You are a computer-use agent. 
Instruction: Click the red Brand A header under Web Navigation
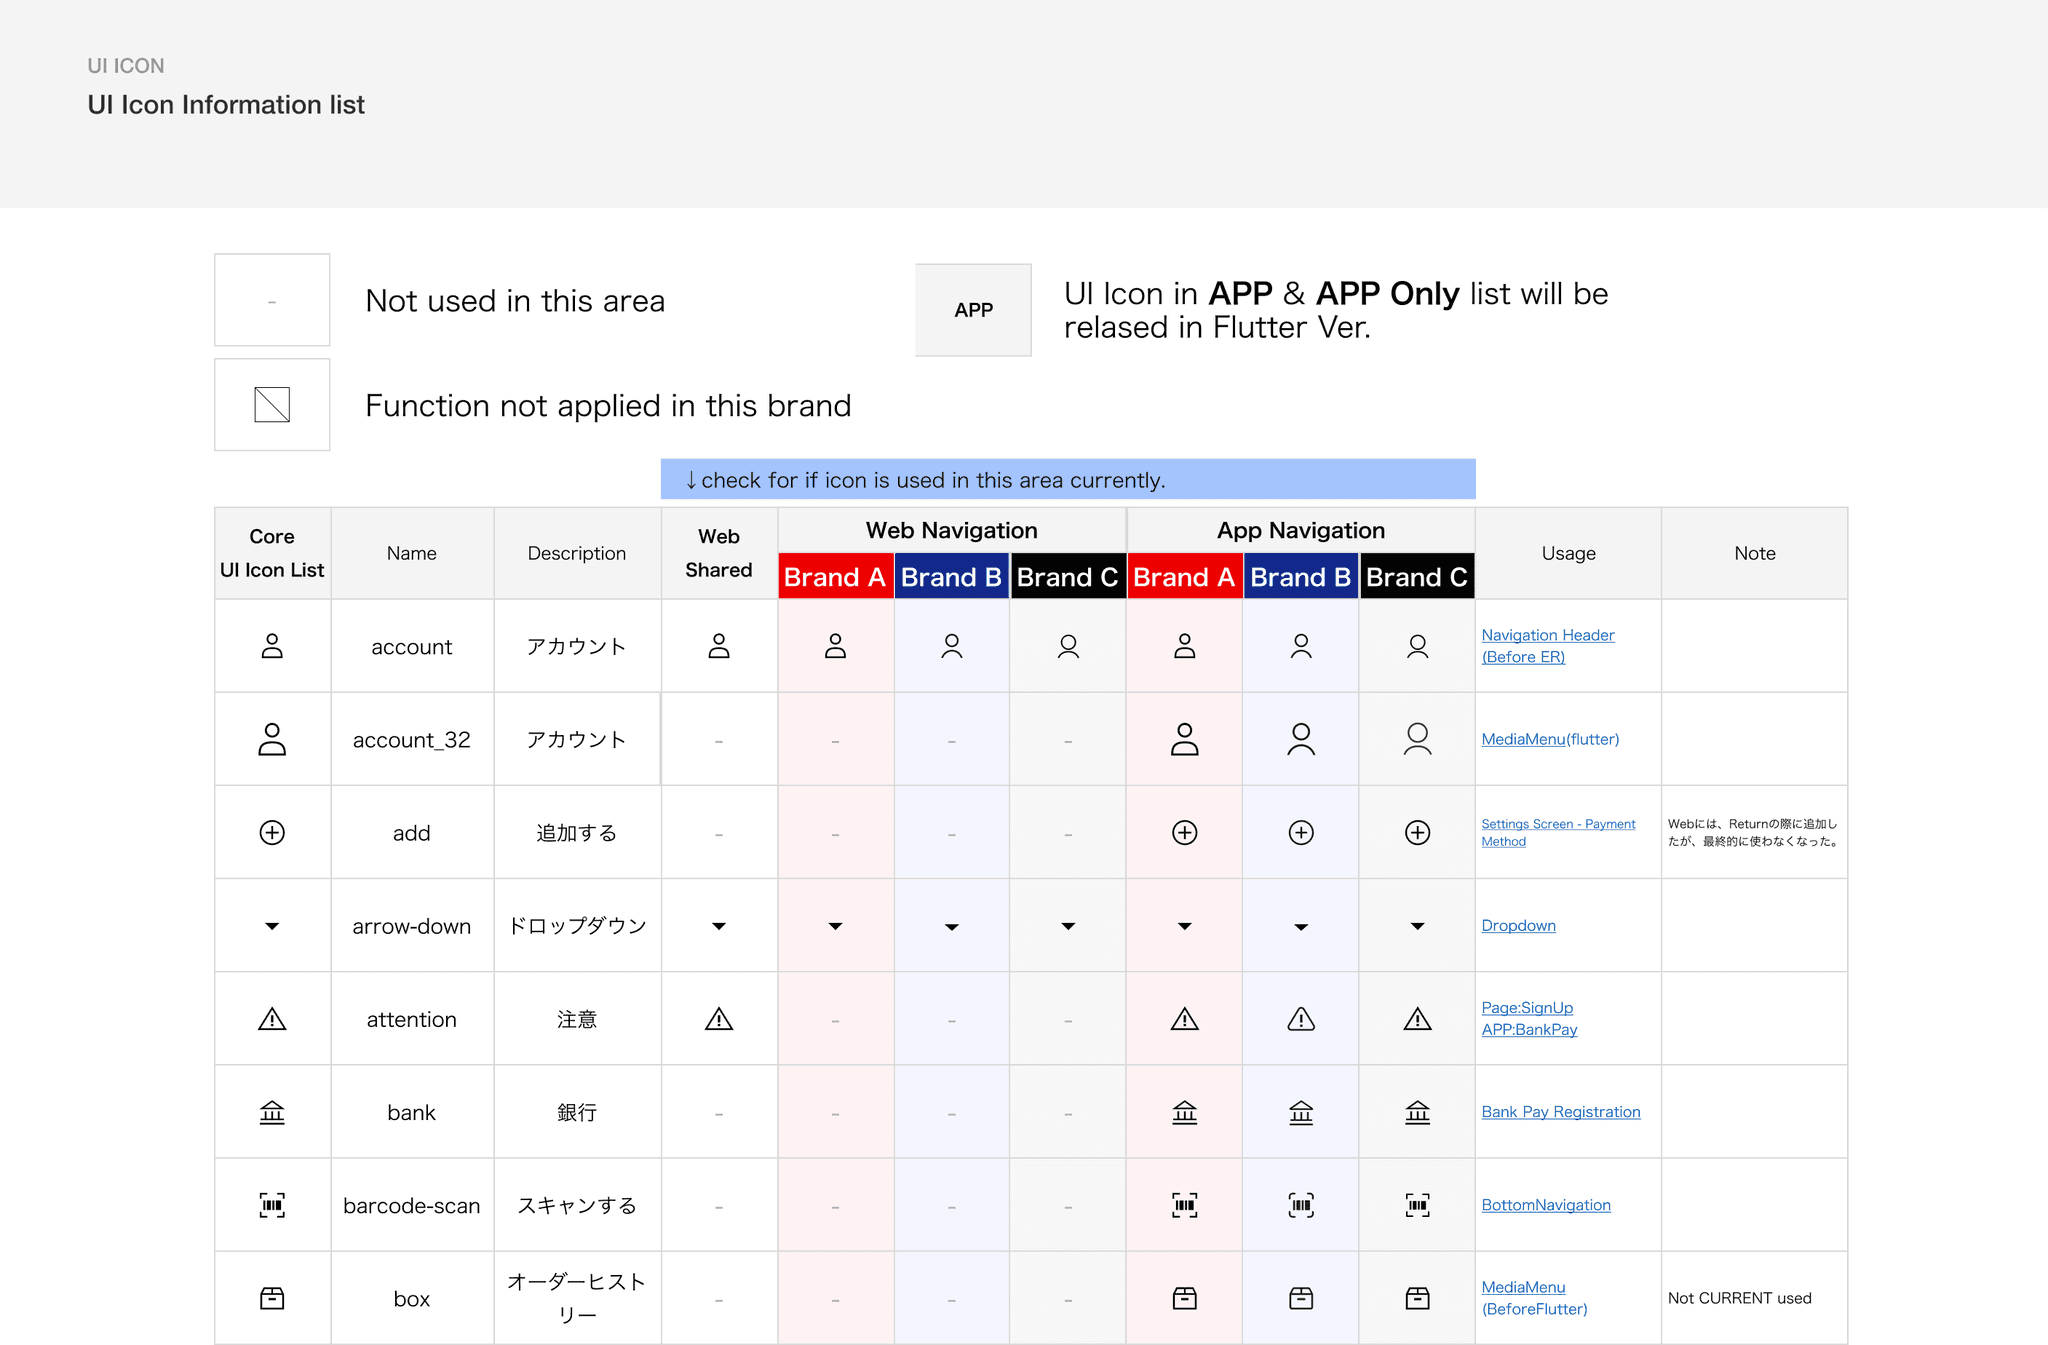[x=835, y=577]
